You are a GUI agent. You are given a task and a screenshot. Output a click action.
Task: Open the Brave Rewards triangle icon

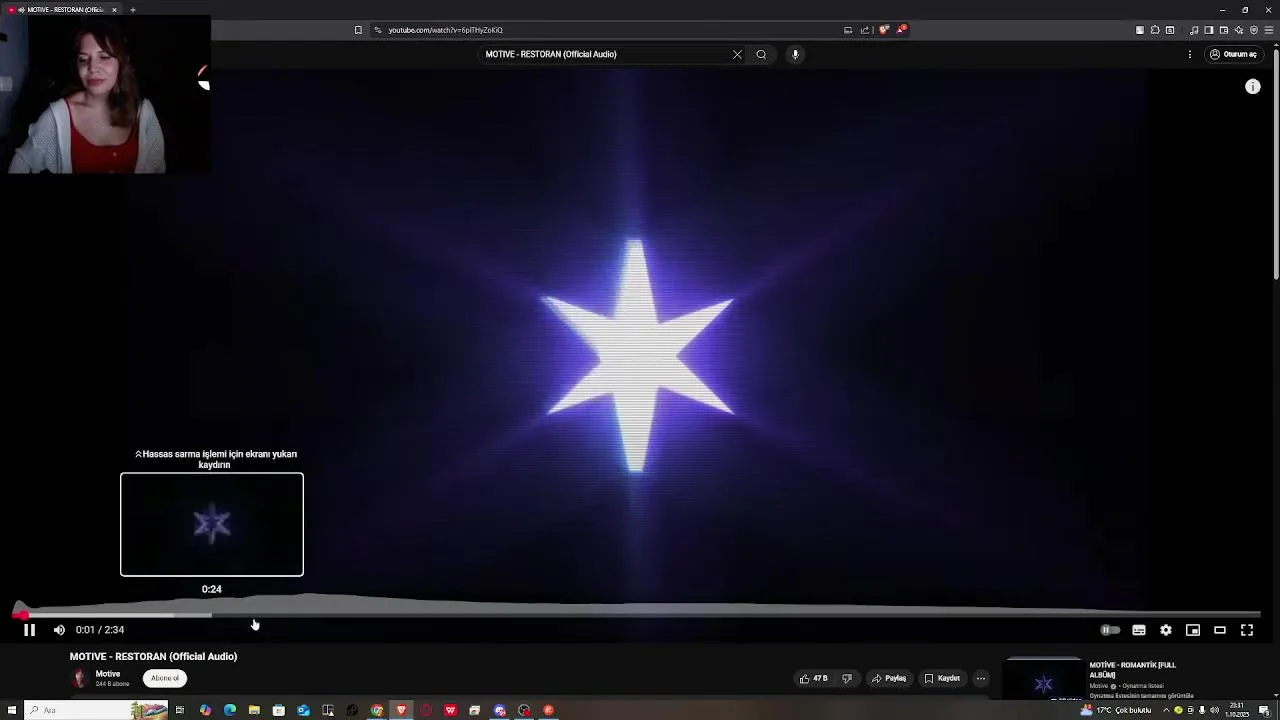pos(902,30)
